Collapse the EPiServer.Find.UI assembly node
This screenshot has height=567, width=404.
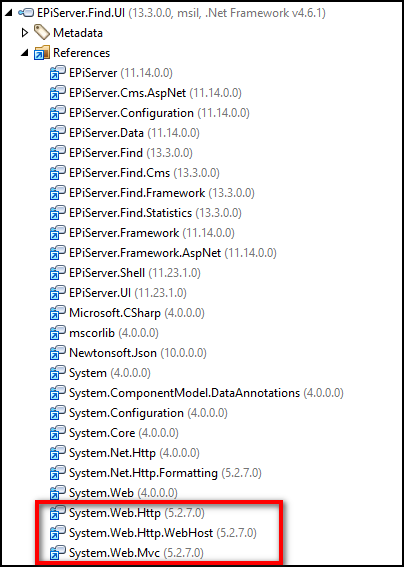(x=9, y=13)
